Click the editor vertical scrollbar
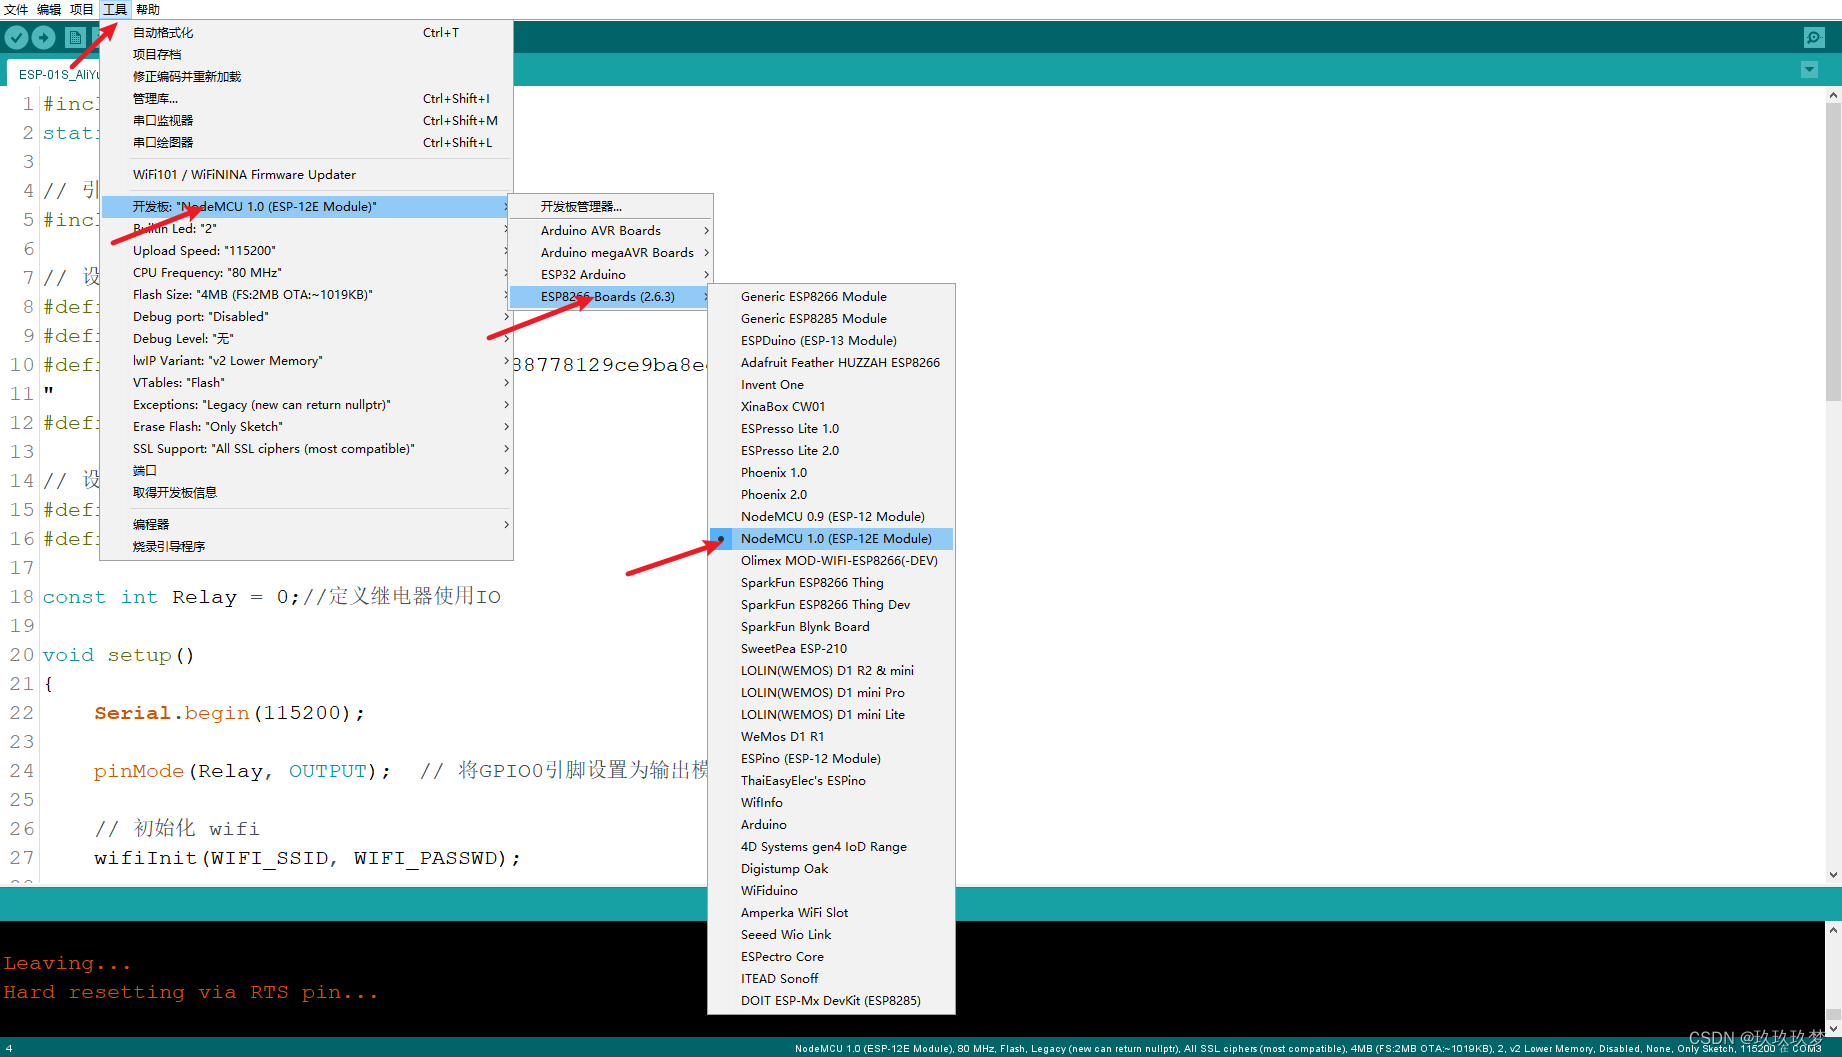Viewport: 1842px width, 1057px height. (1833, 250)
